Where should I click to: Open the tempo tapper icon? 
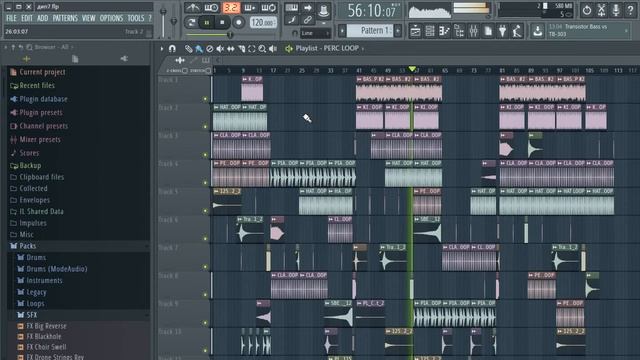[517, 31]
